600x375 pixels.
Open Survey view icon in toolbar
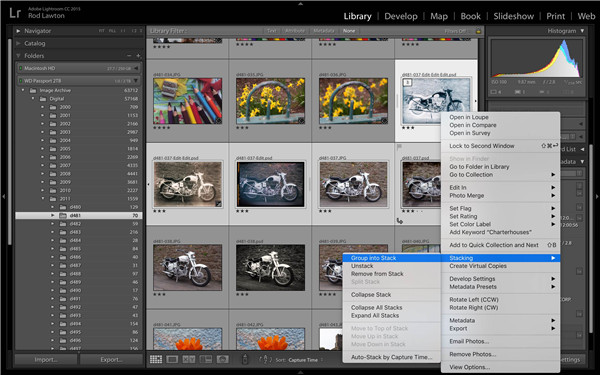pyautogui.click(x=206, y=359)
